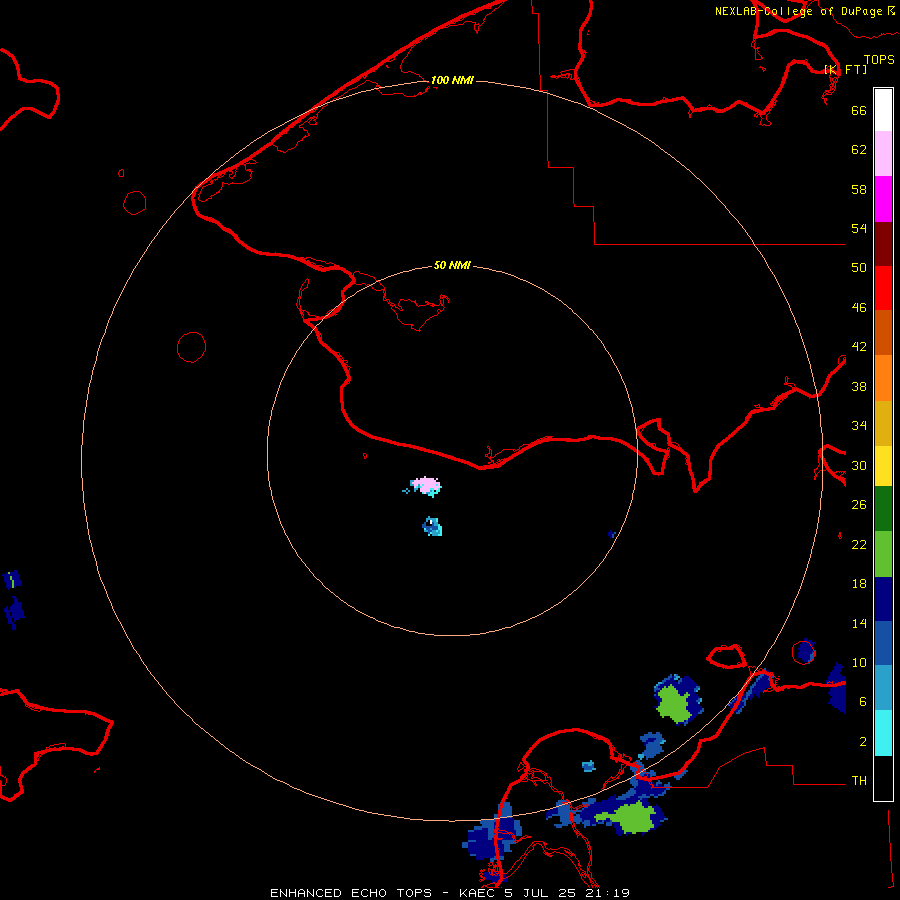900x900 pixels.
Task: Click the '34' legend label
Action: [859, 426]
